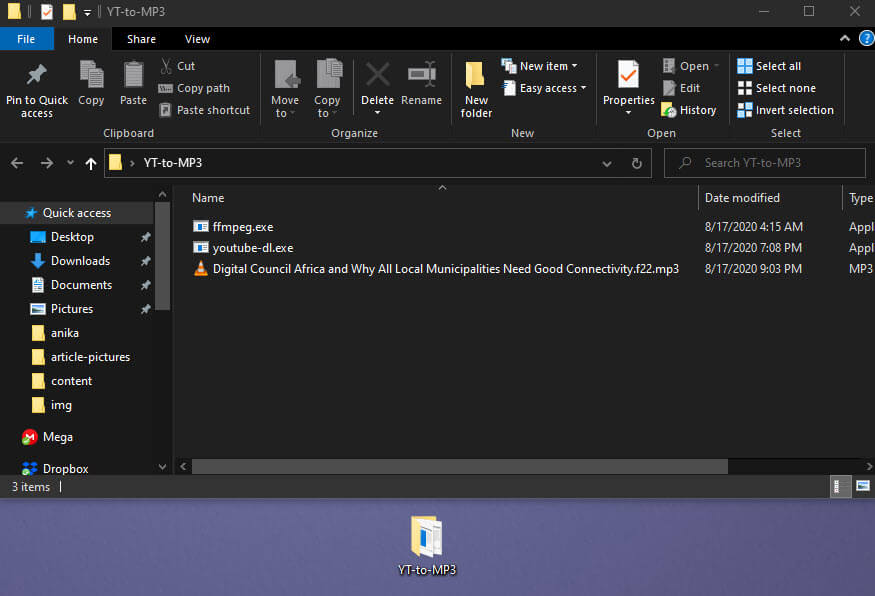Click the horizontal scrollbar in file list
The height and width of the screenshot is (596, 875).
point(460,467)
